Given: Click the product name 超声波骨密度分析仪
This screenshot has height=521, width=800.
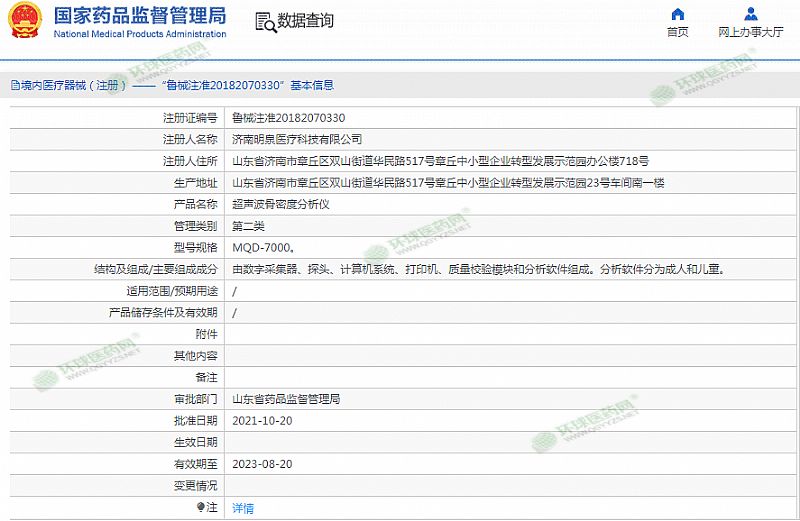Looking at the screenshot, I should pyautogui.click(x=280, y=204).
